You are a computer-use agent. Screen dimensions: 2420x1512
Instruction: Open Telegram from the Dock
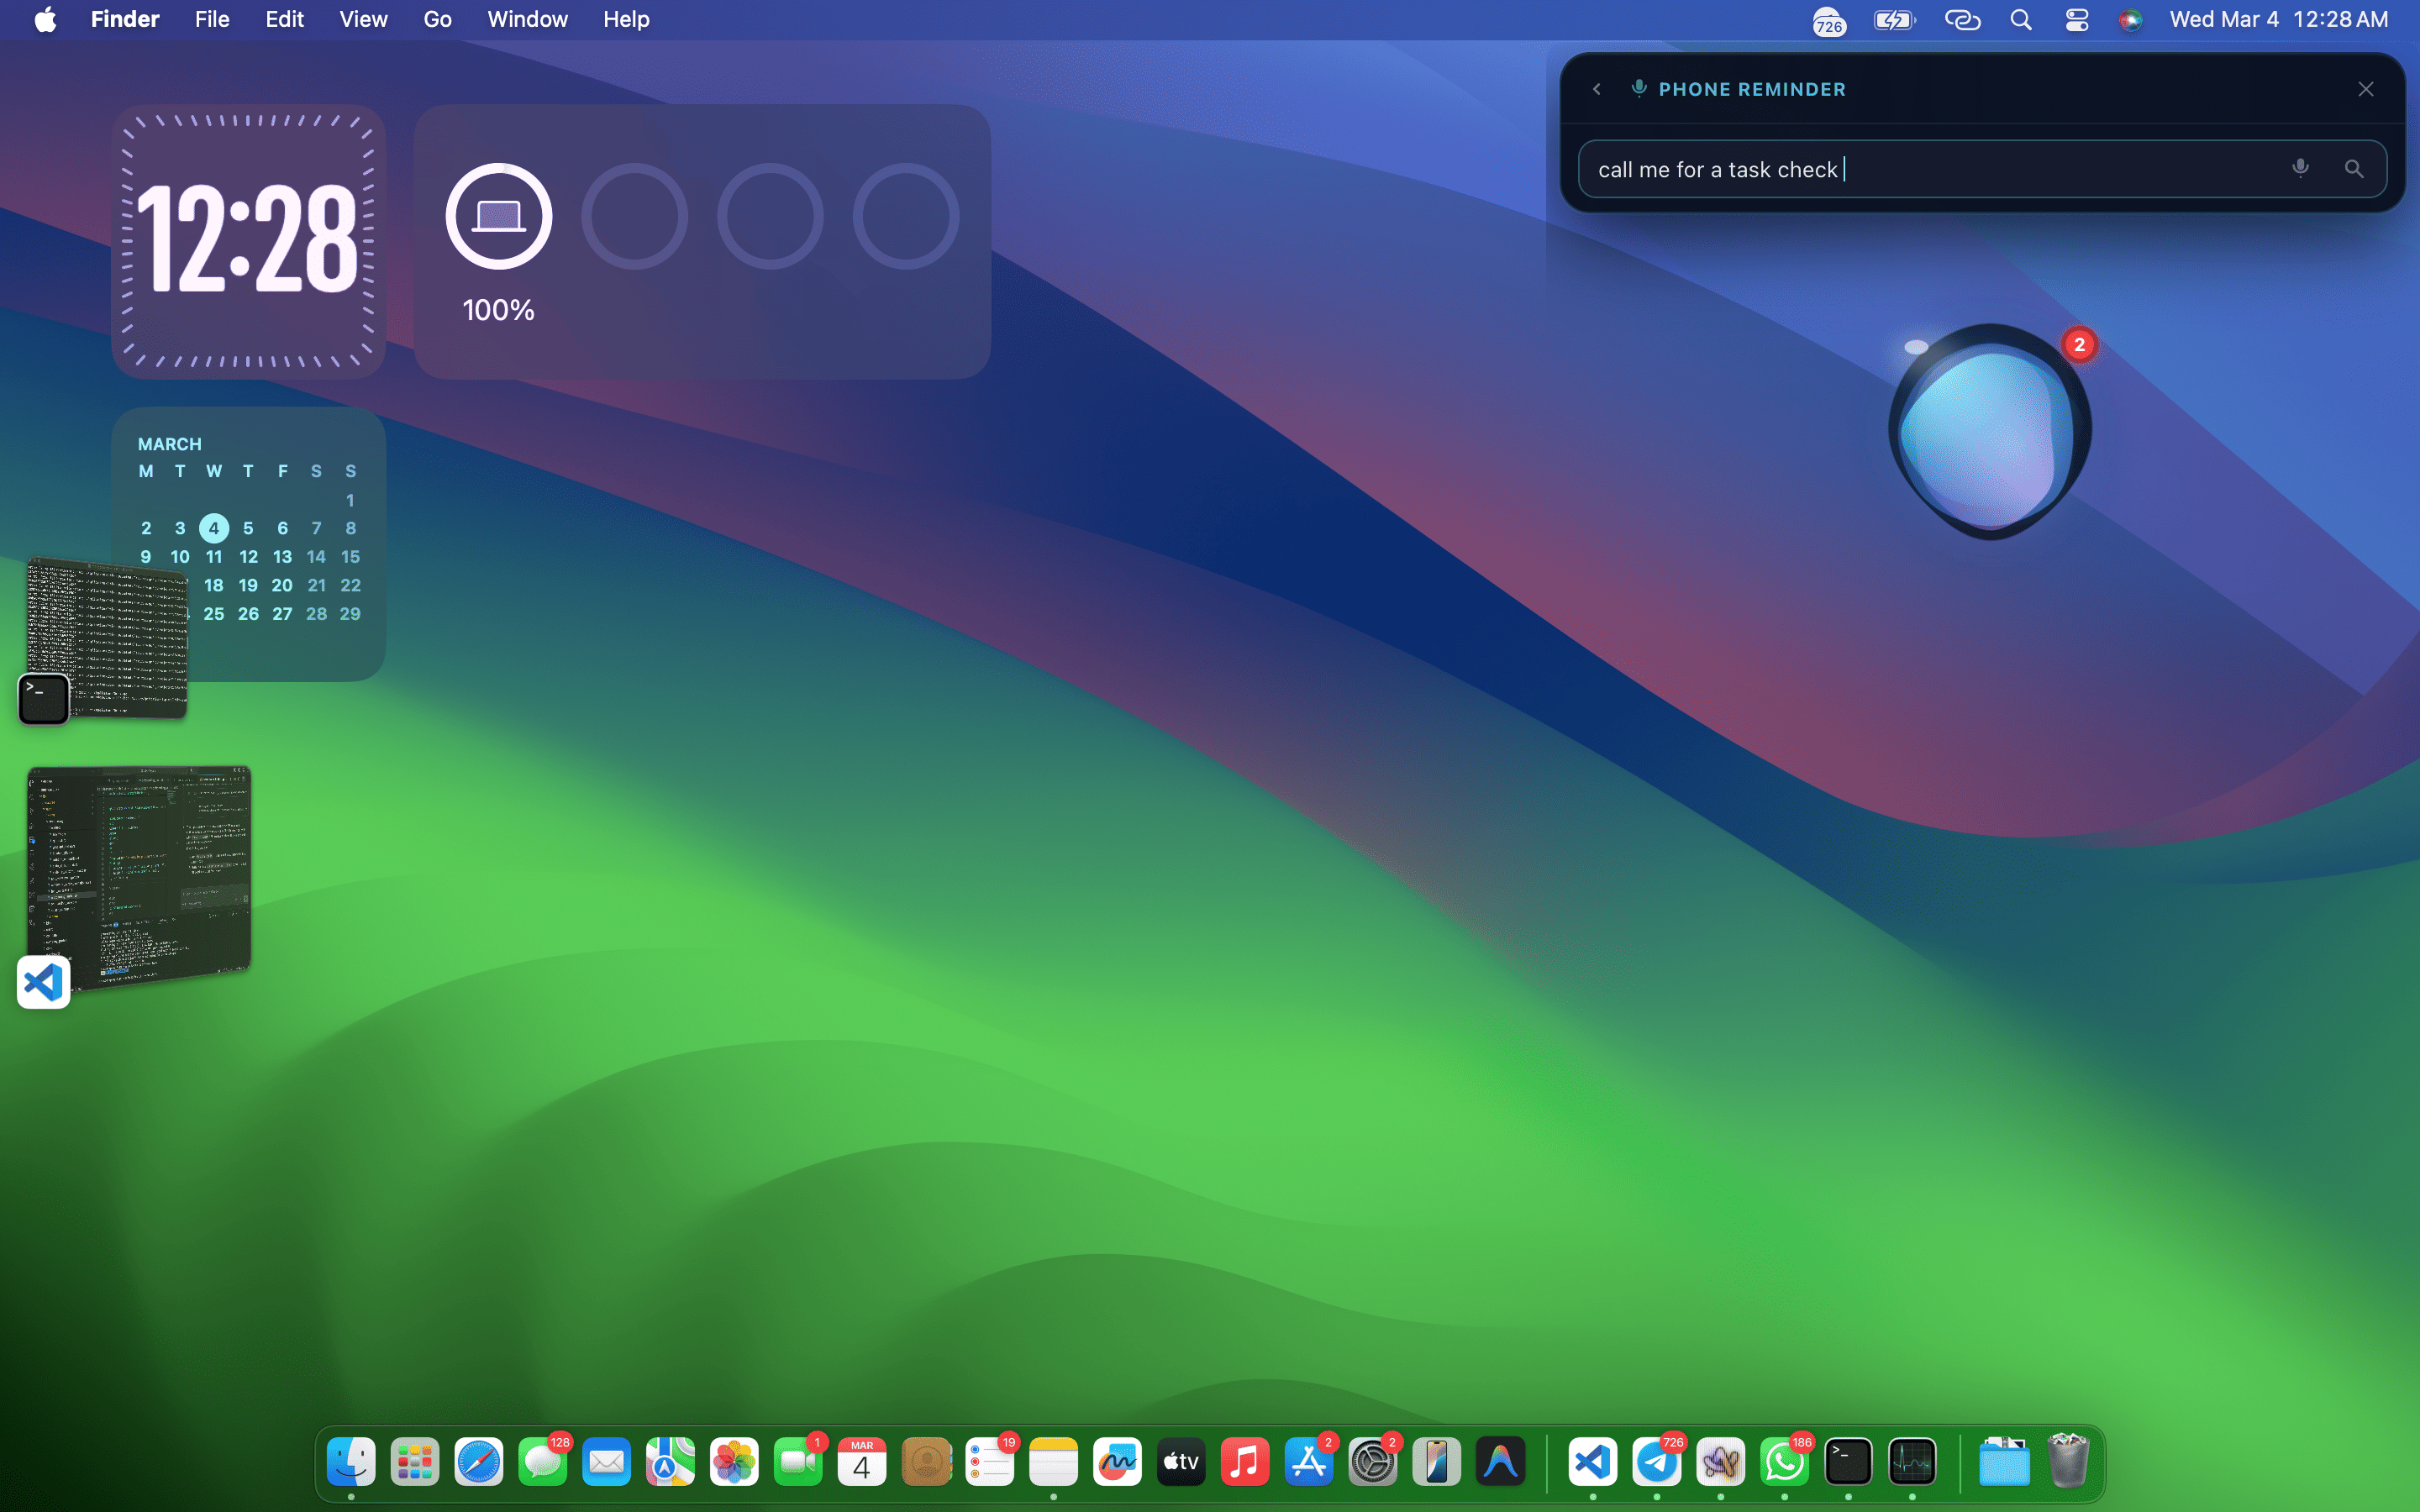(1656, 1462)
